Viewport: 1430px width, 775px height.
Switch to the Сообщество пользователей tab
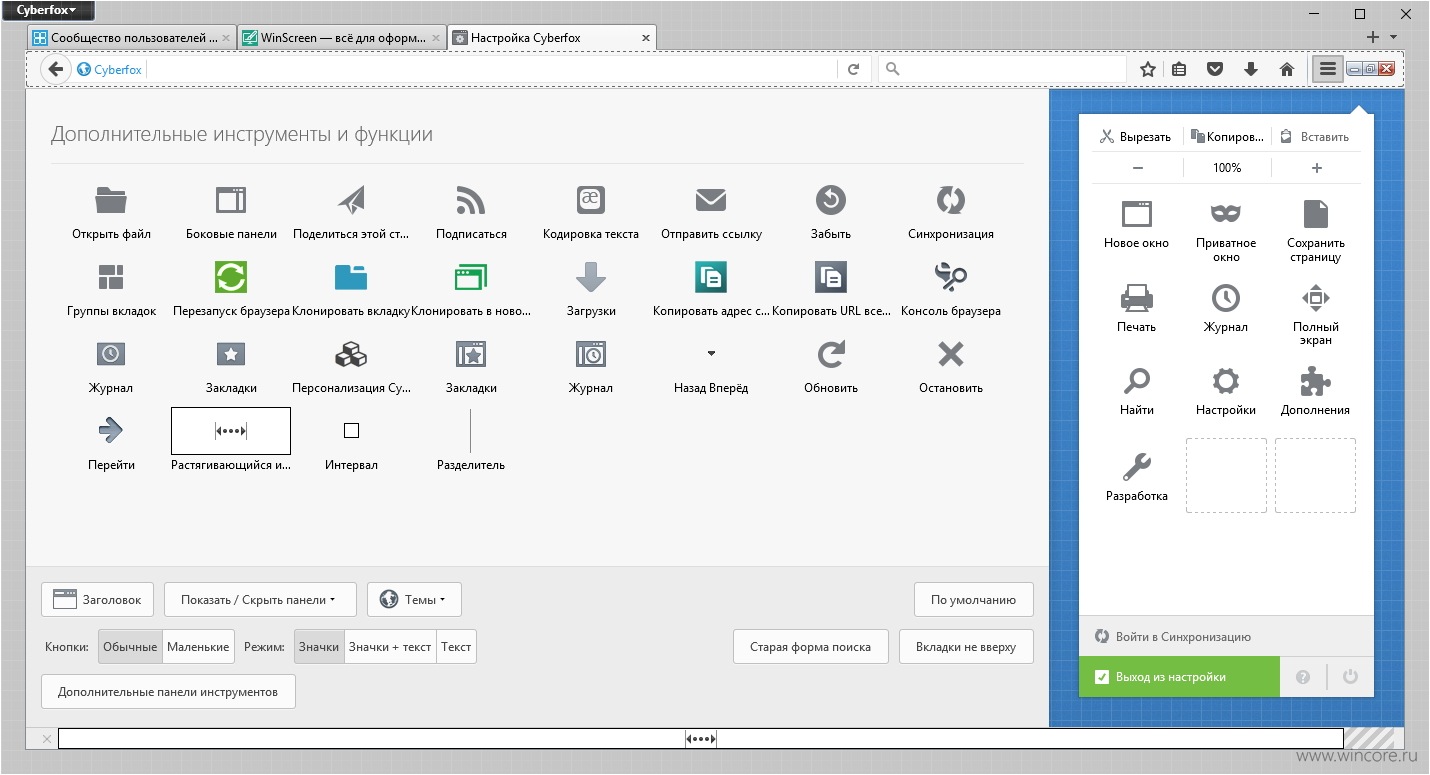click(132, 38)
